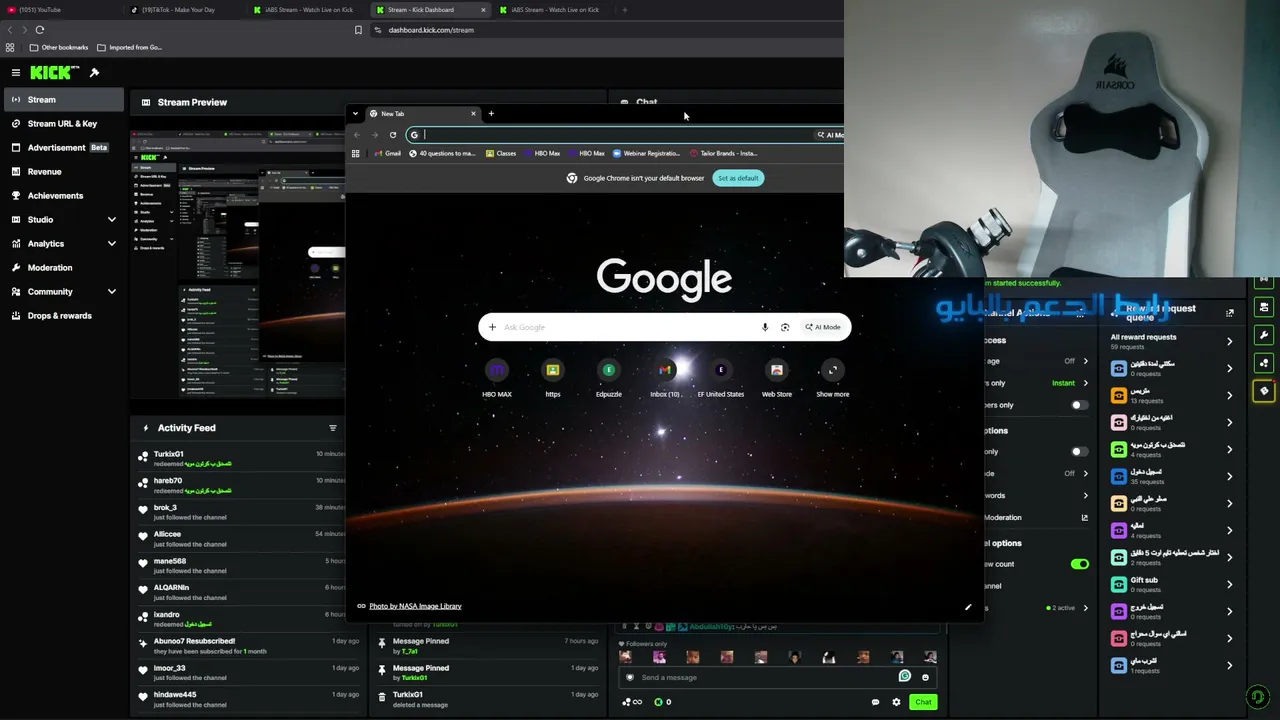This screenshot has width=1280, height=720.
Task: Switch to the YouTube browser tab
Action: tap(60, 10)
